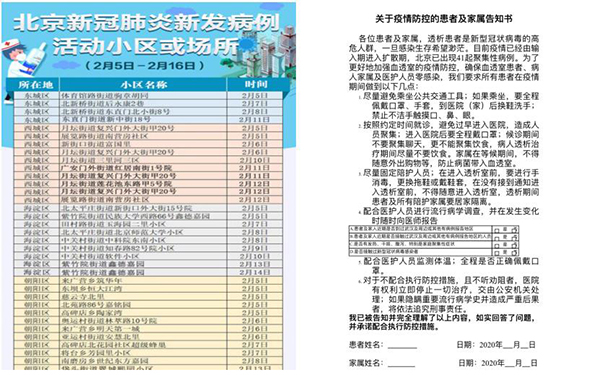Click the 所在地 column header
Image resolution: width=600 pixels, height=375 pixels.
(x=36, y=85)
